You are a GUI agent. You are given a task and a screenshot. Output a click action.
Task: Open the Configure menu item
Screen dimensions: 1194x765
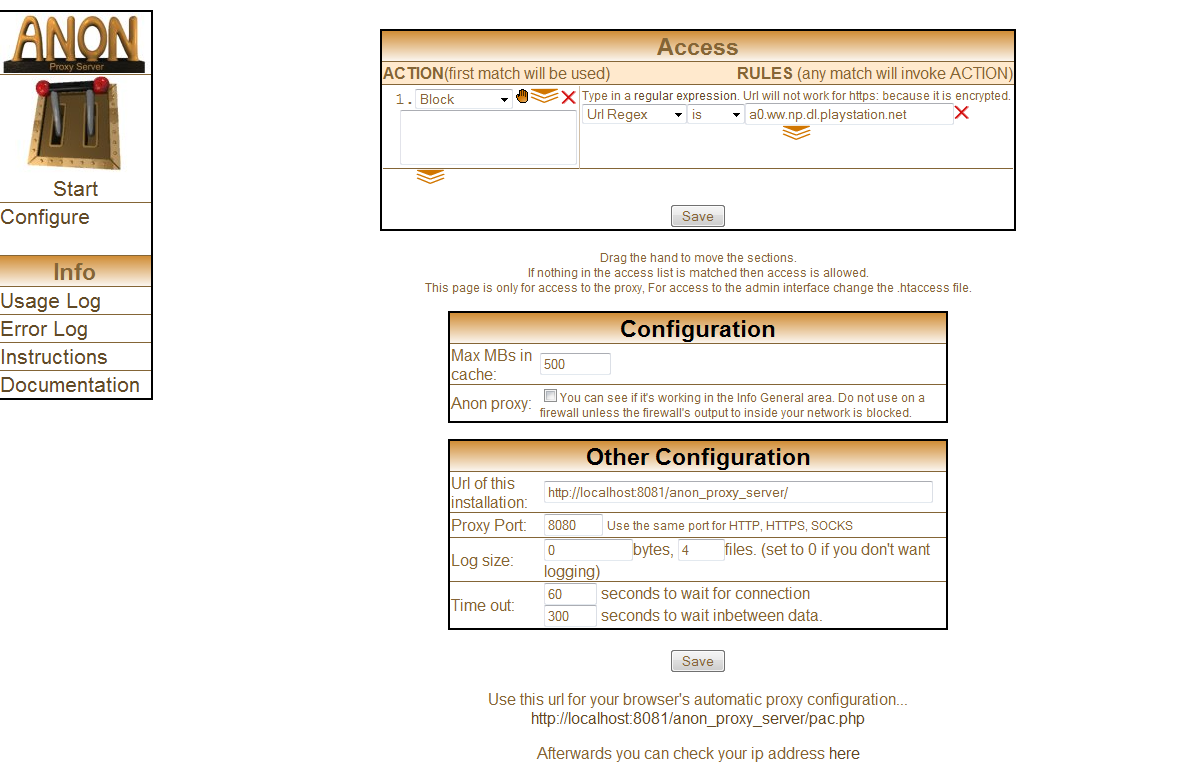click(x=45, y=217)
